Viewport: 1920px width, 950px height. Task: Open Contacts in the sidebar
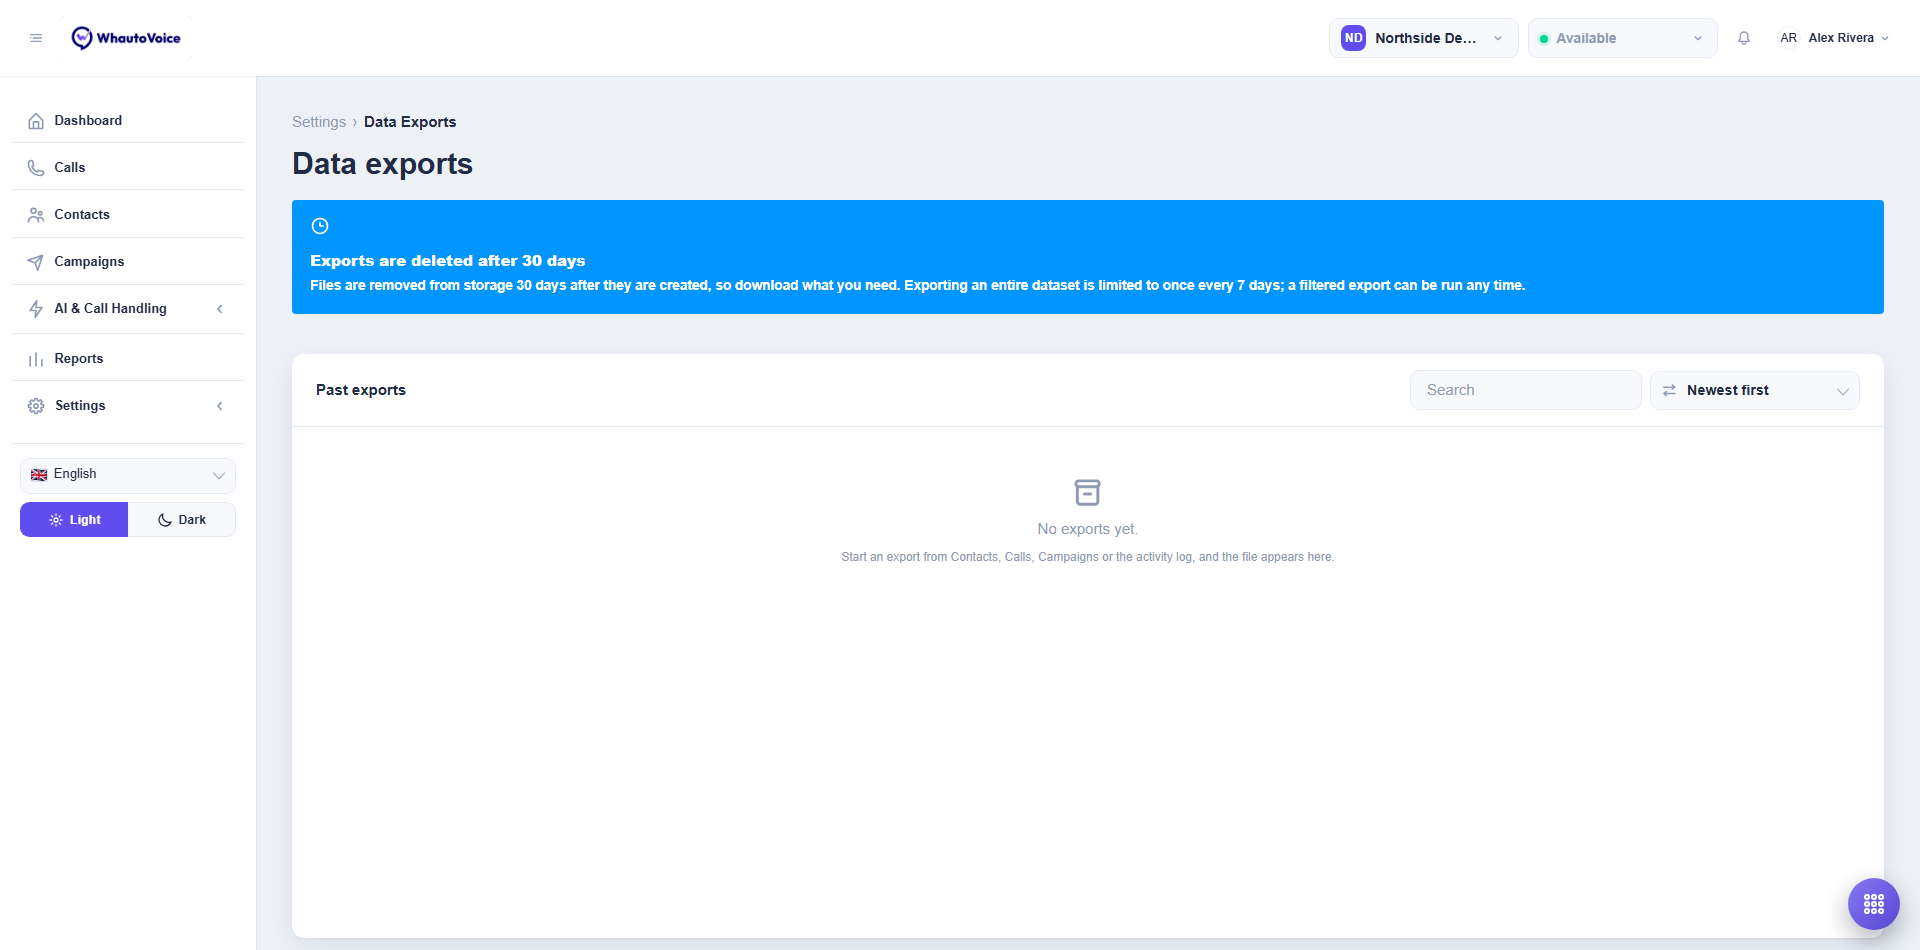coord(128,215)
